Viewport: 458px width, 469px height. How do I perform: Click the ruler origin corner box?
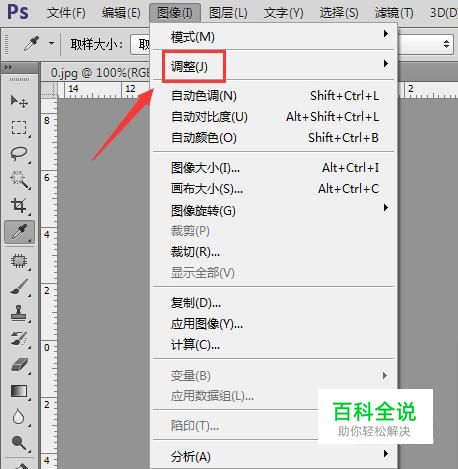coord(49,90)
